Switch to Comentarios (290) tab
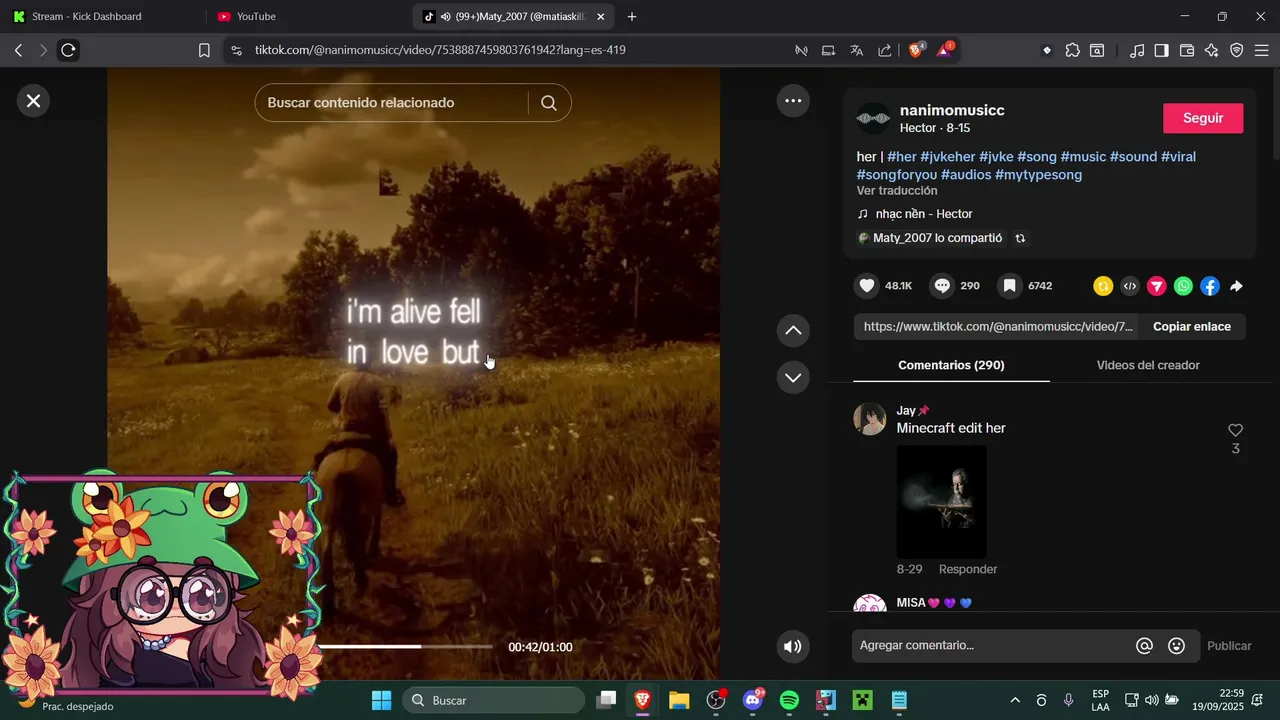 tap(951, 365)
